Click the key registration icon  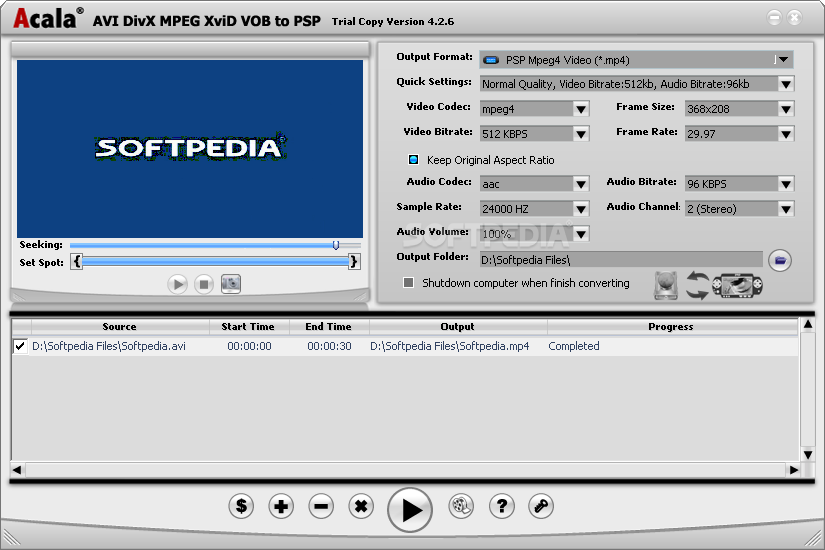[x=541, y=506]
